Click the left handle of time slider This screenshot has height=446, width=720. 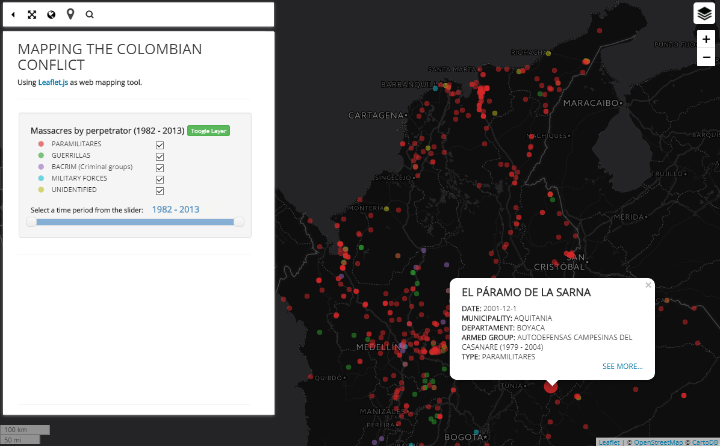[x=31, y=222]
